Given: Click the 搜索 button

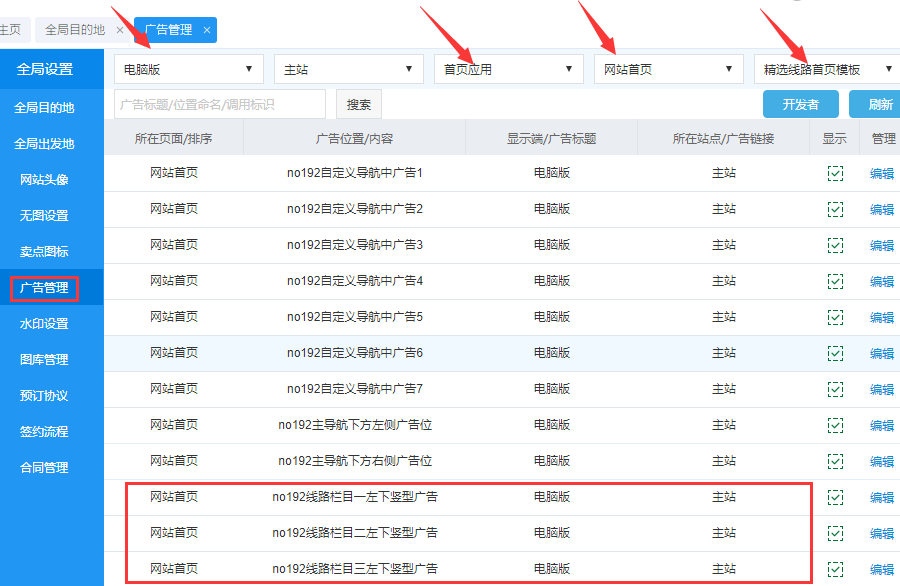Looking at the screenshot, I should (358, 104).
